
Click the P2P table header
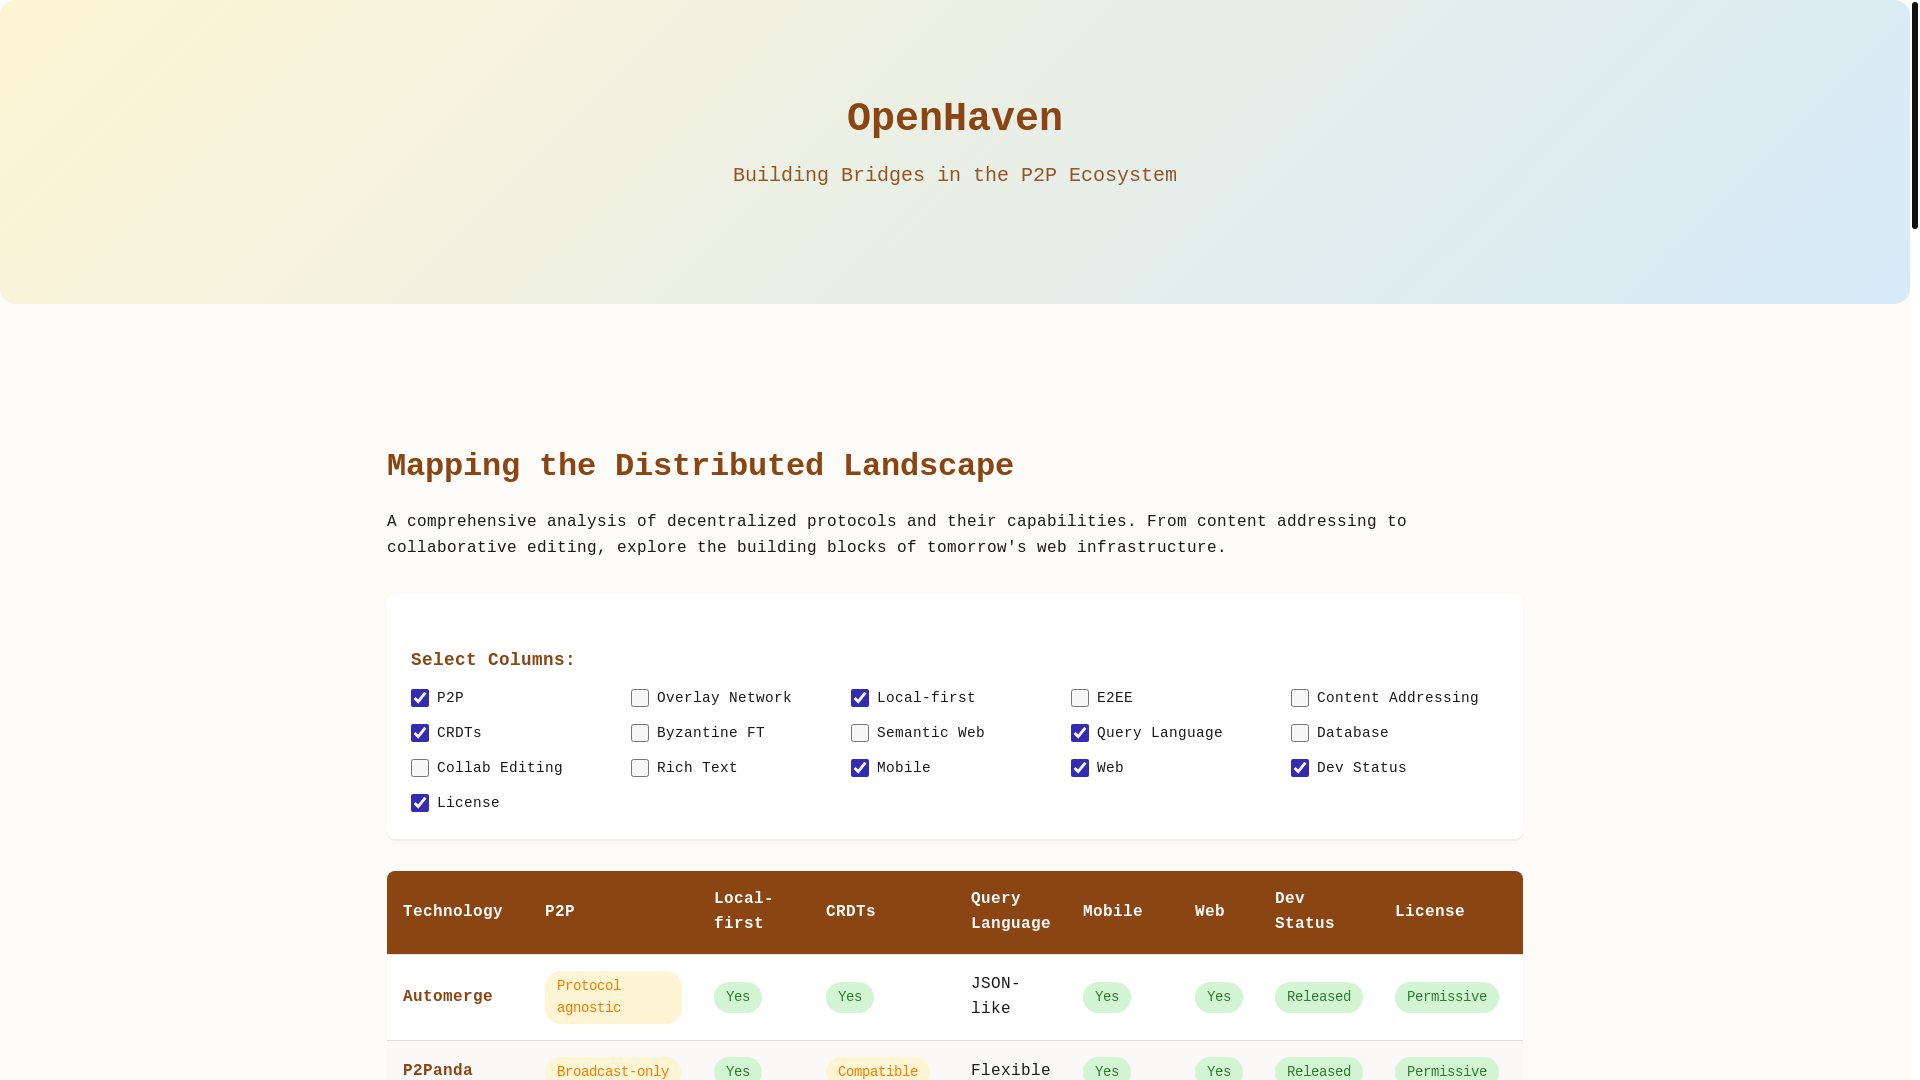pyautogui.click(x=613, y=912)
